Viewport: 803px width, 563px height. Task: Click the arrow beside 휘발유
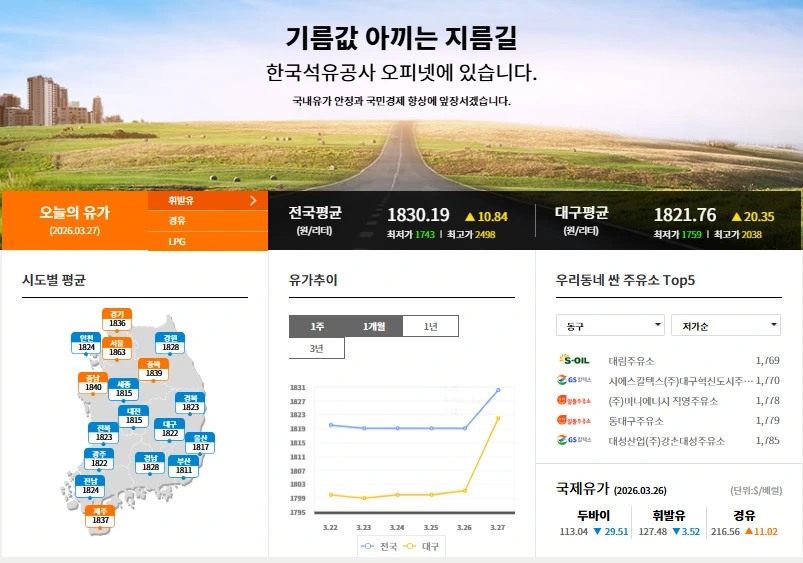pyautogui.click(x=253, y=200)
